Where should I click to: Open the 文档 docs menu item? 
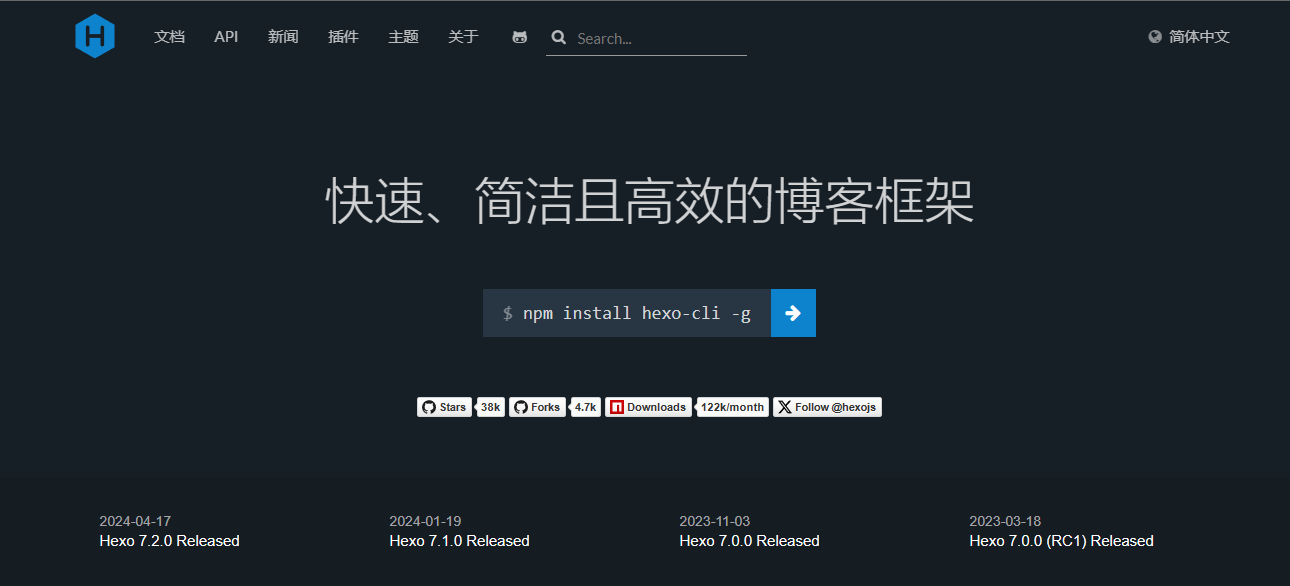coord(169,37)
